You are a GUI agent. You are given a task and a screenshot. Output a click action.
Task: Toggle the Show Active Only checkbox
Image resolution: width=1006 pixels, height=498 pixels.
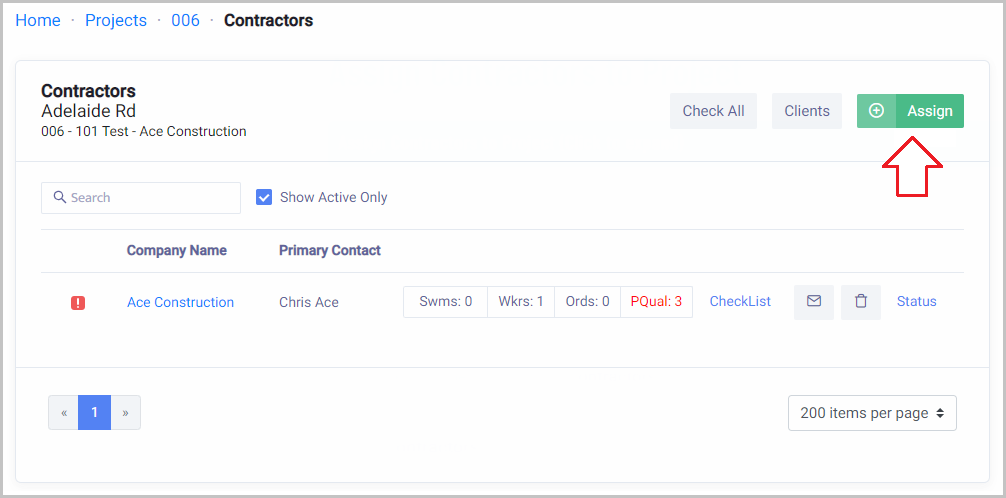click(x=264, y=197)
